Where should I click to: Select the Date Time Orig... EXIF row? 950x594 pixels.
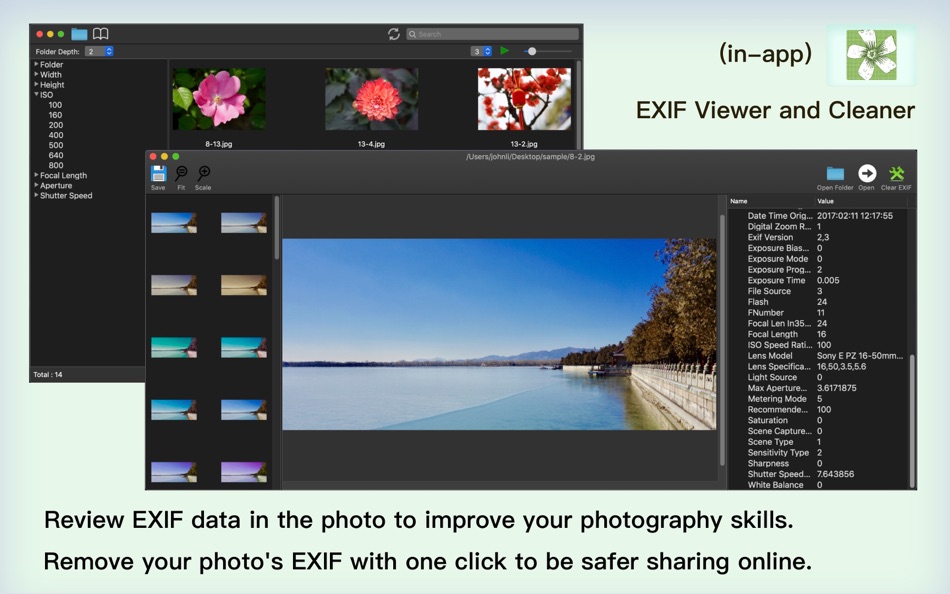point(821,216)
